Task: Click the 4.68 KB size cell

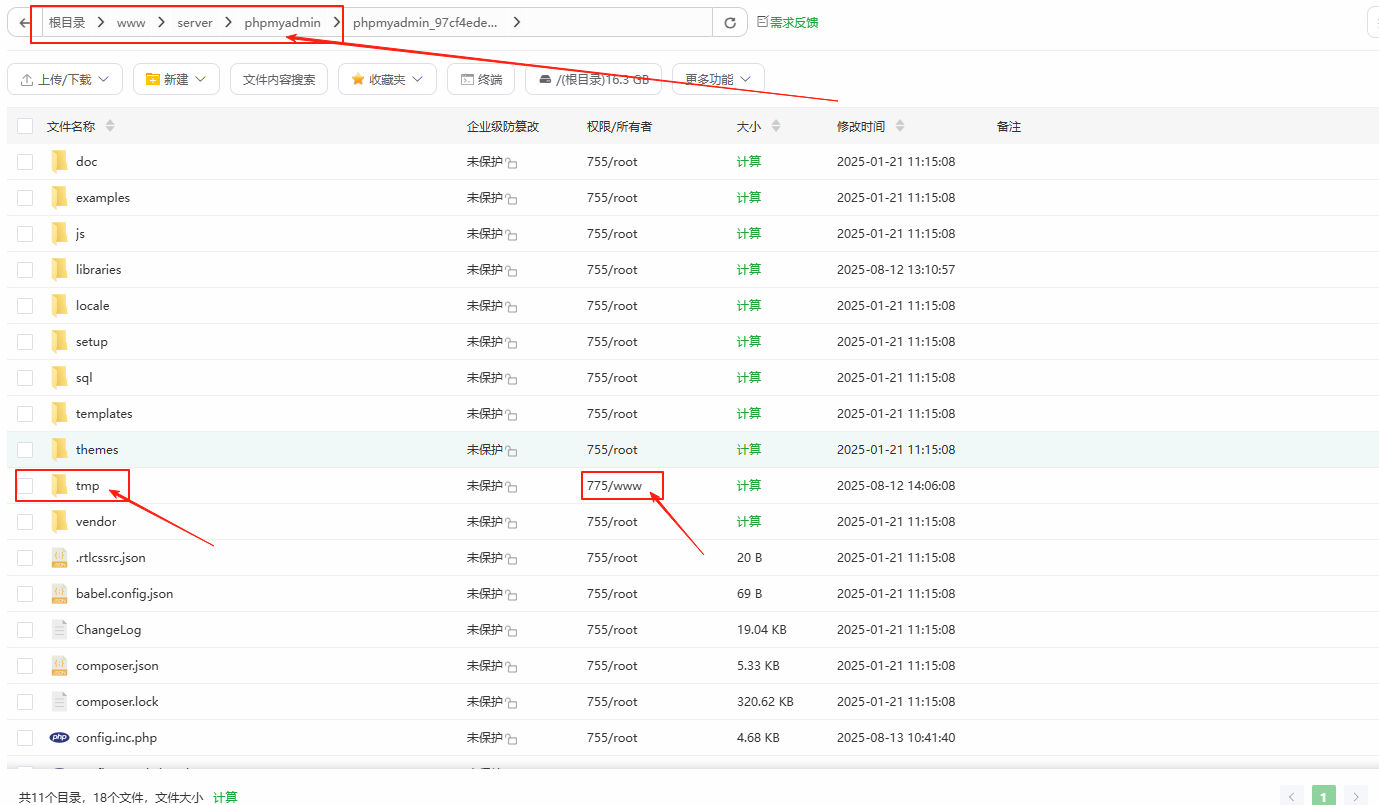Action: pos(759,737)
